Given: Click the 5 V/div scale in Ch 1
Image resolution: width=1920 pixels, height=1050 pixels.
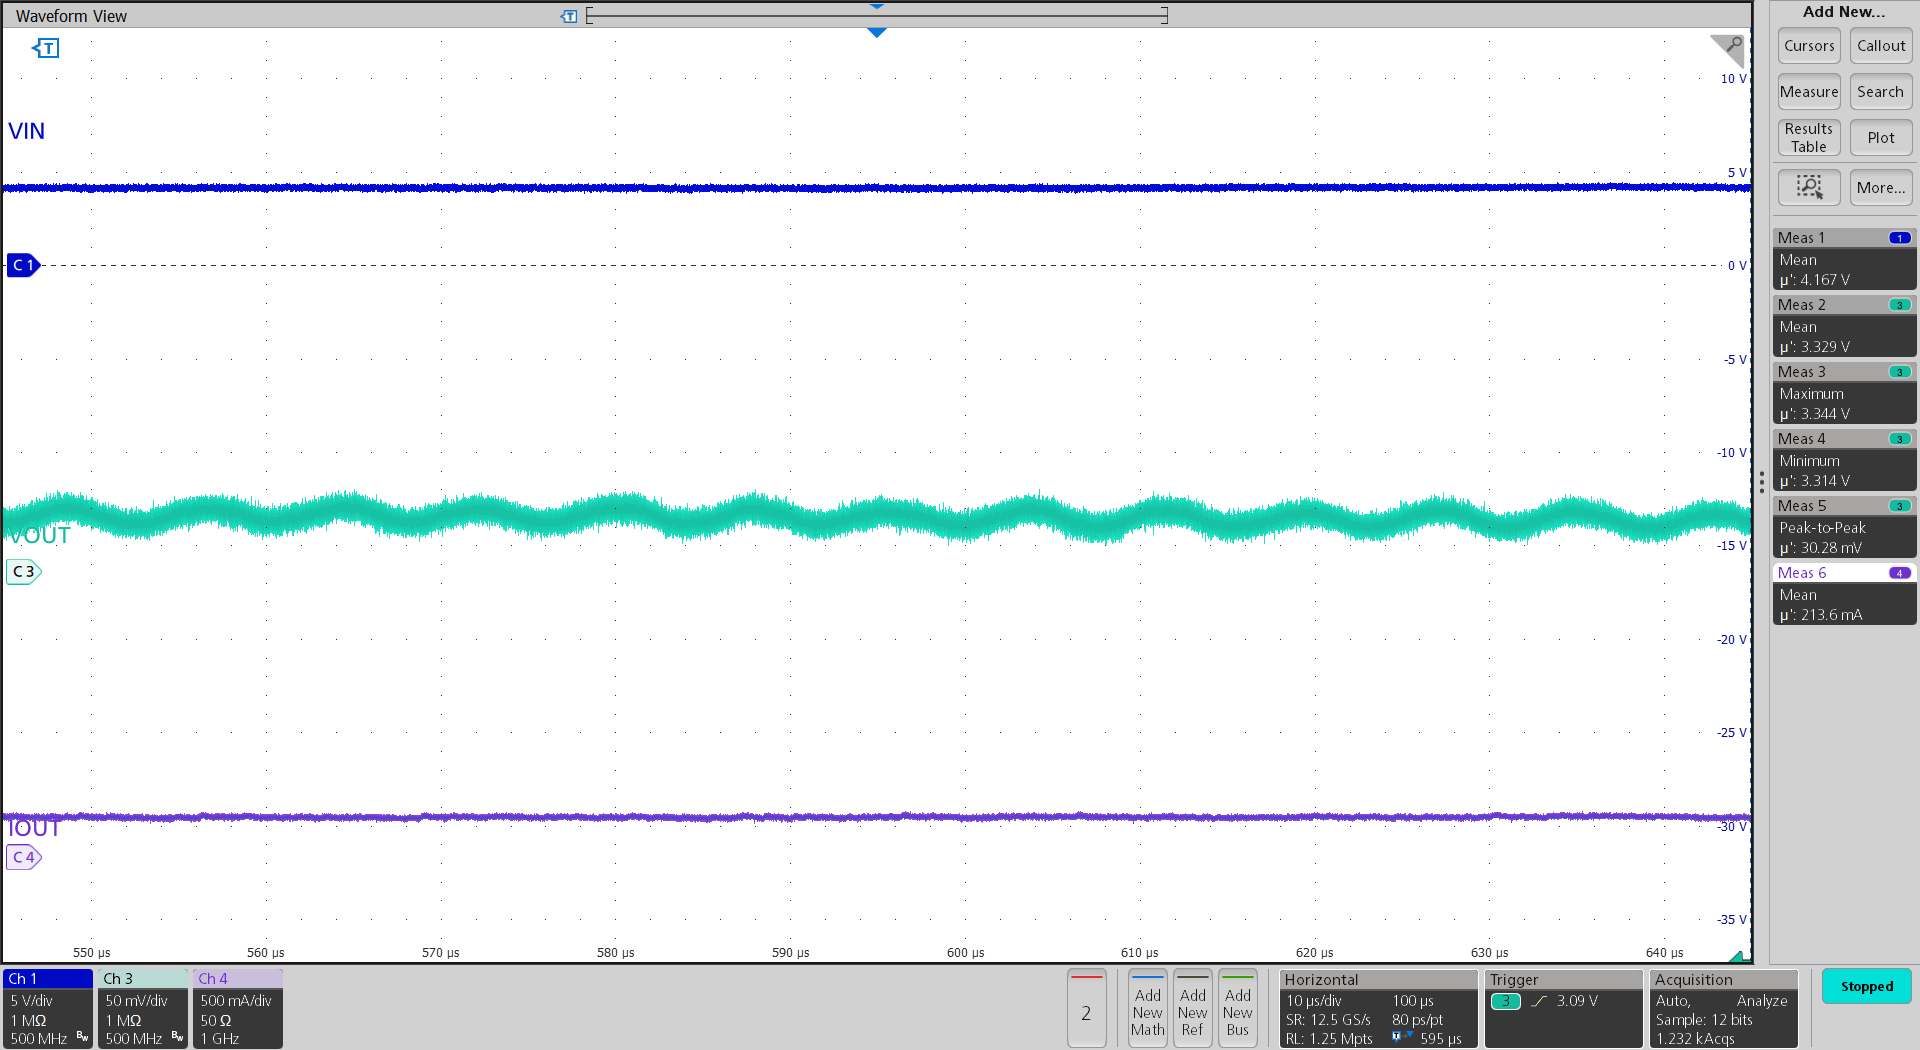Looking at the screenshot, I should (32, 1001).
